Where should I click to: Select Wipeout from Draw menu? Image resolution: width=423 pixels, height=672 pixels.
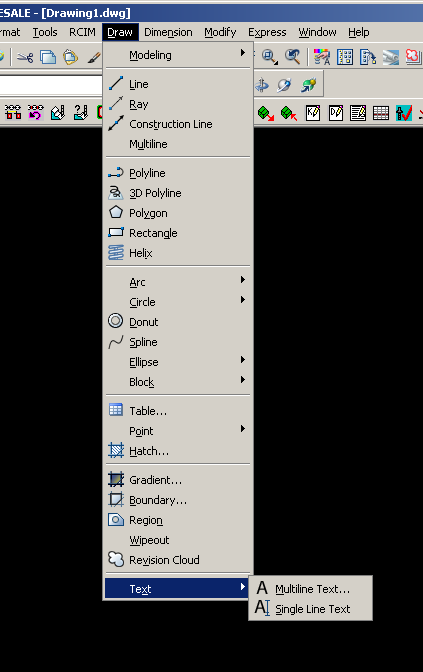[x=177, y=540]
